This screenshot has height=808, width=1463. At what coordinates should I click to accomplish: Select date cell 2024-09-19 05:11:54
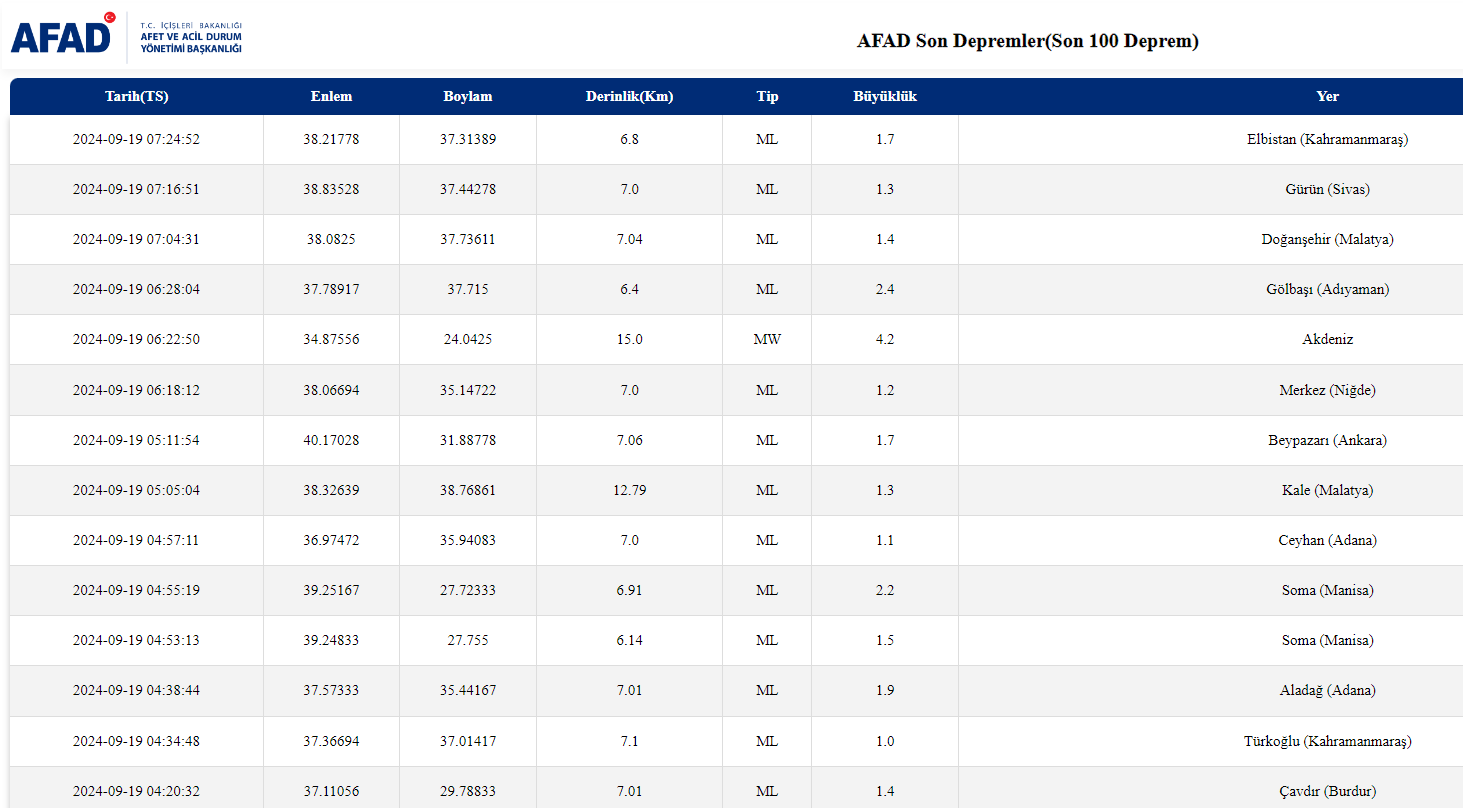click(x=136, y=441)
